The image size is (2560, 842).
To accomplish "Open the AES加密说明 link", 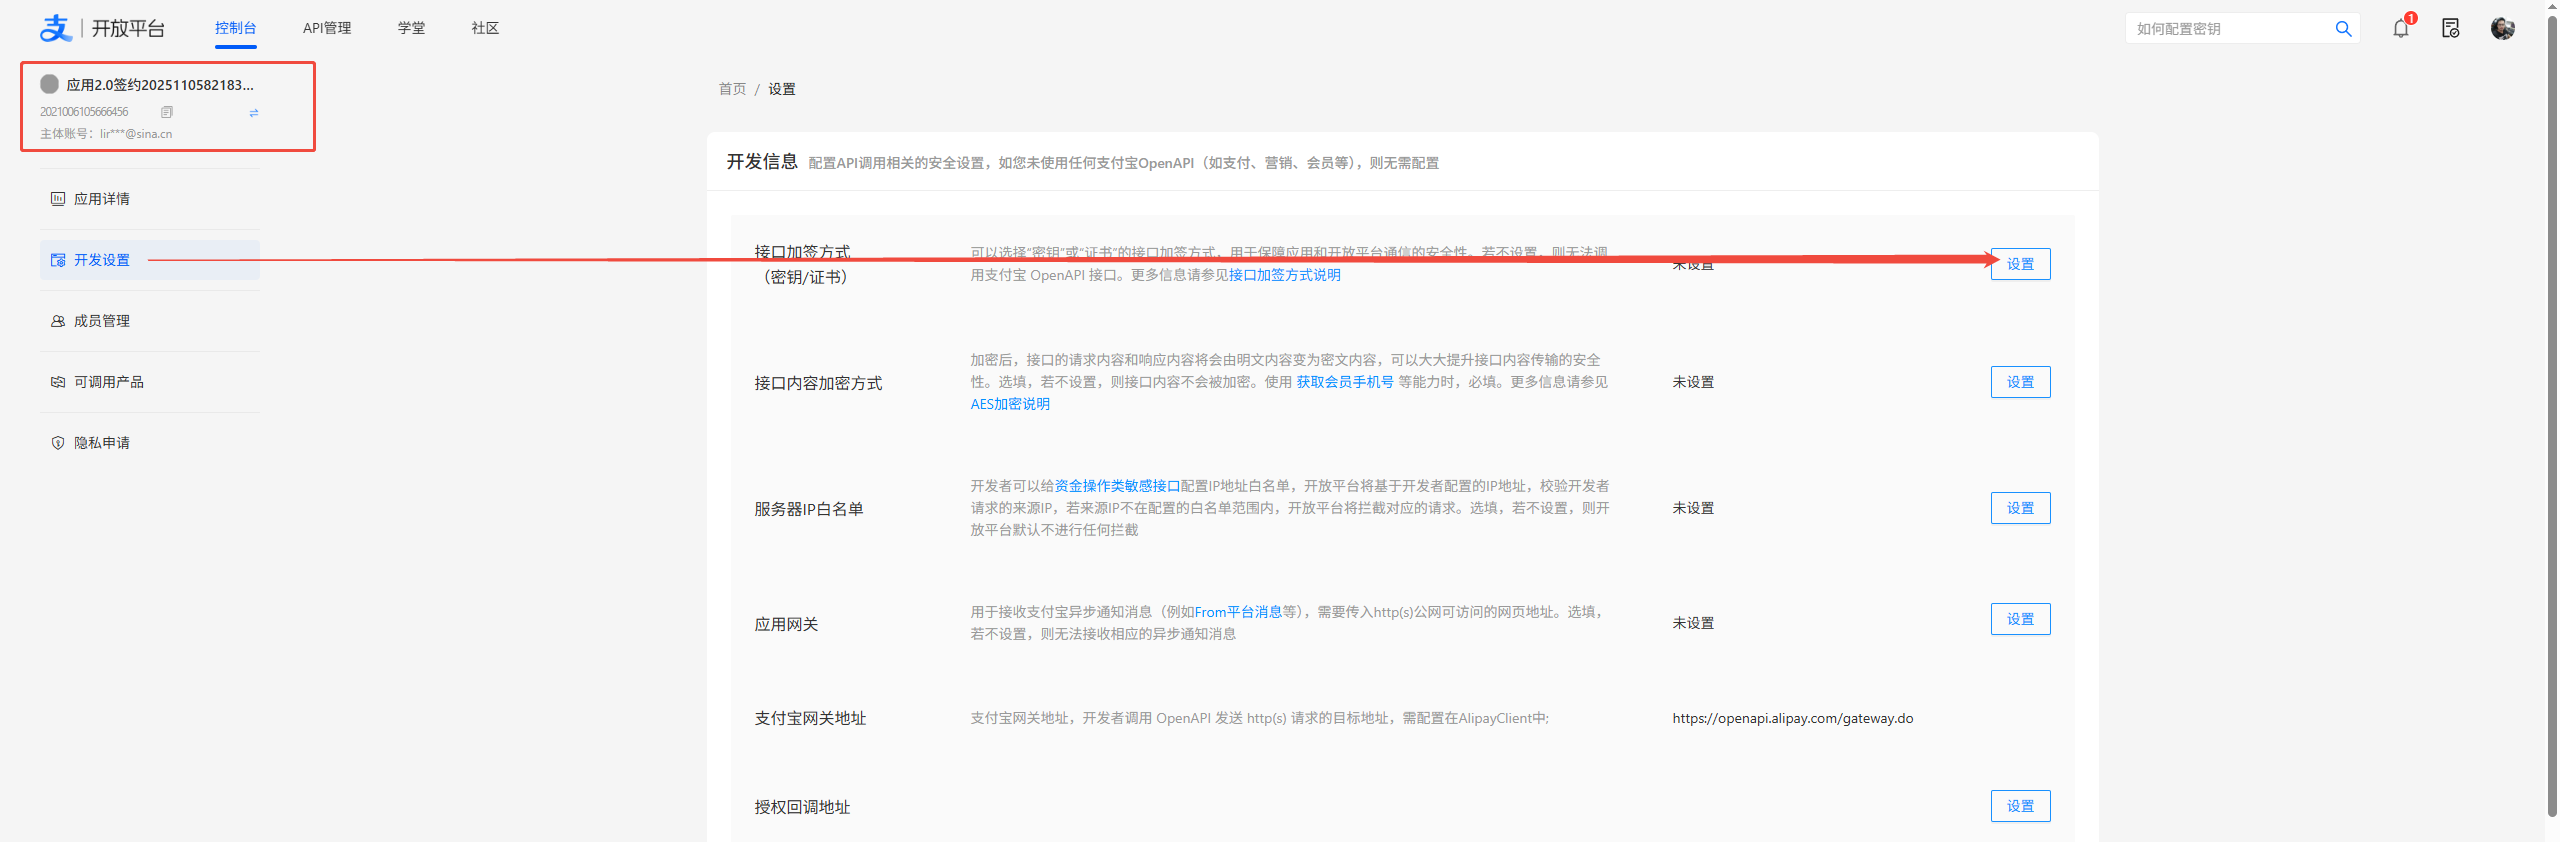I will pyautogui.click(x=1010, y=404).
